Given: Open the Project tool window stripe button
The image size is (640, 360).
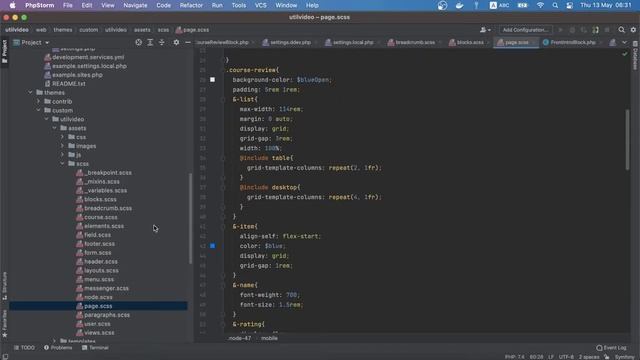Looking at the screenshot, I should point(4,51).
